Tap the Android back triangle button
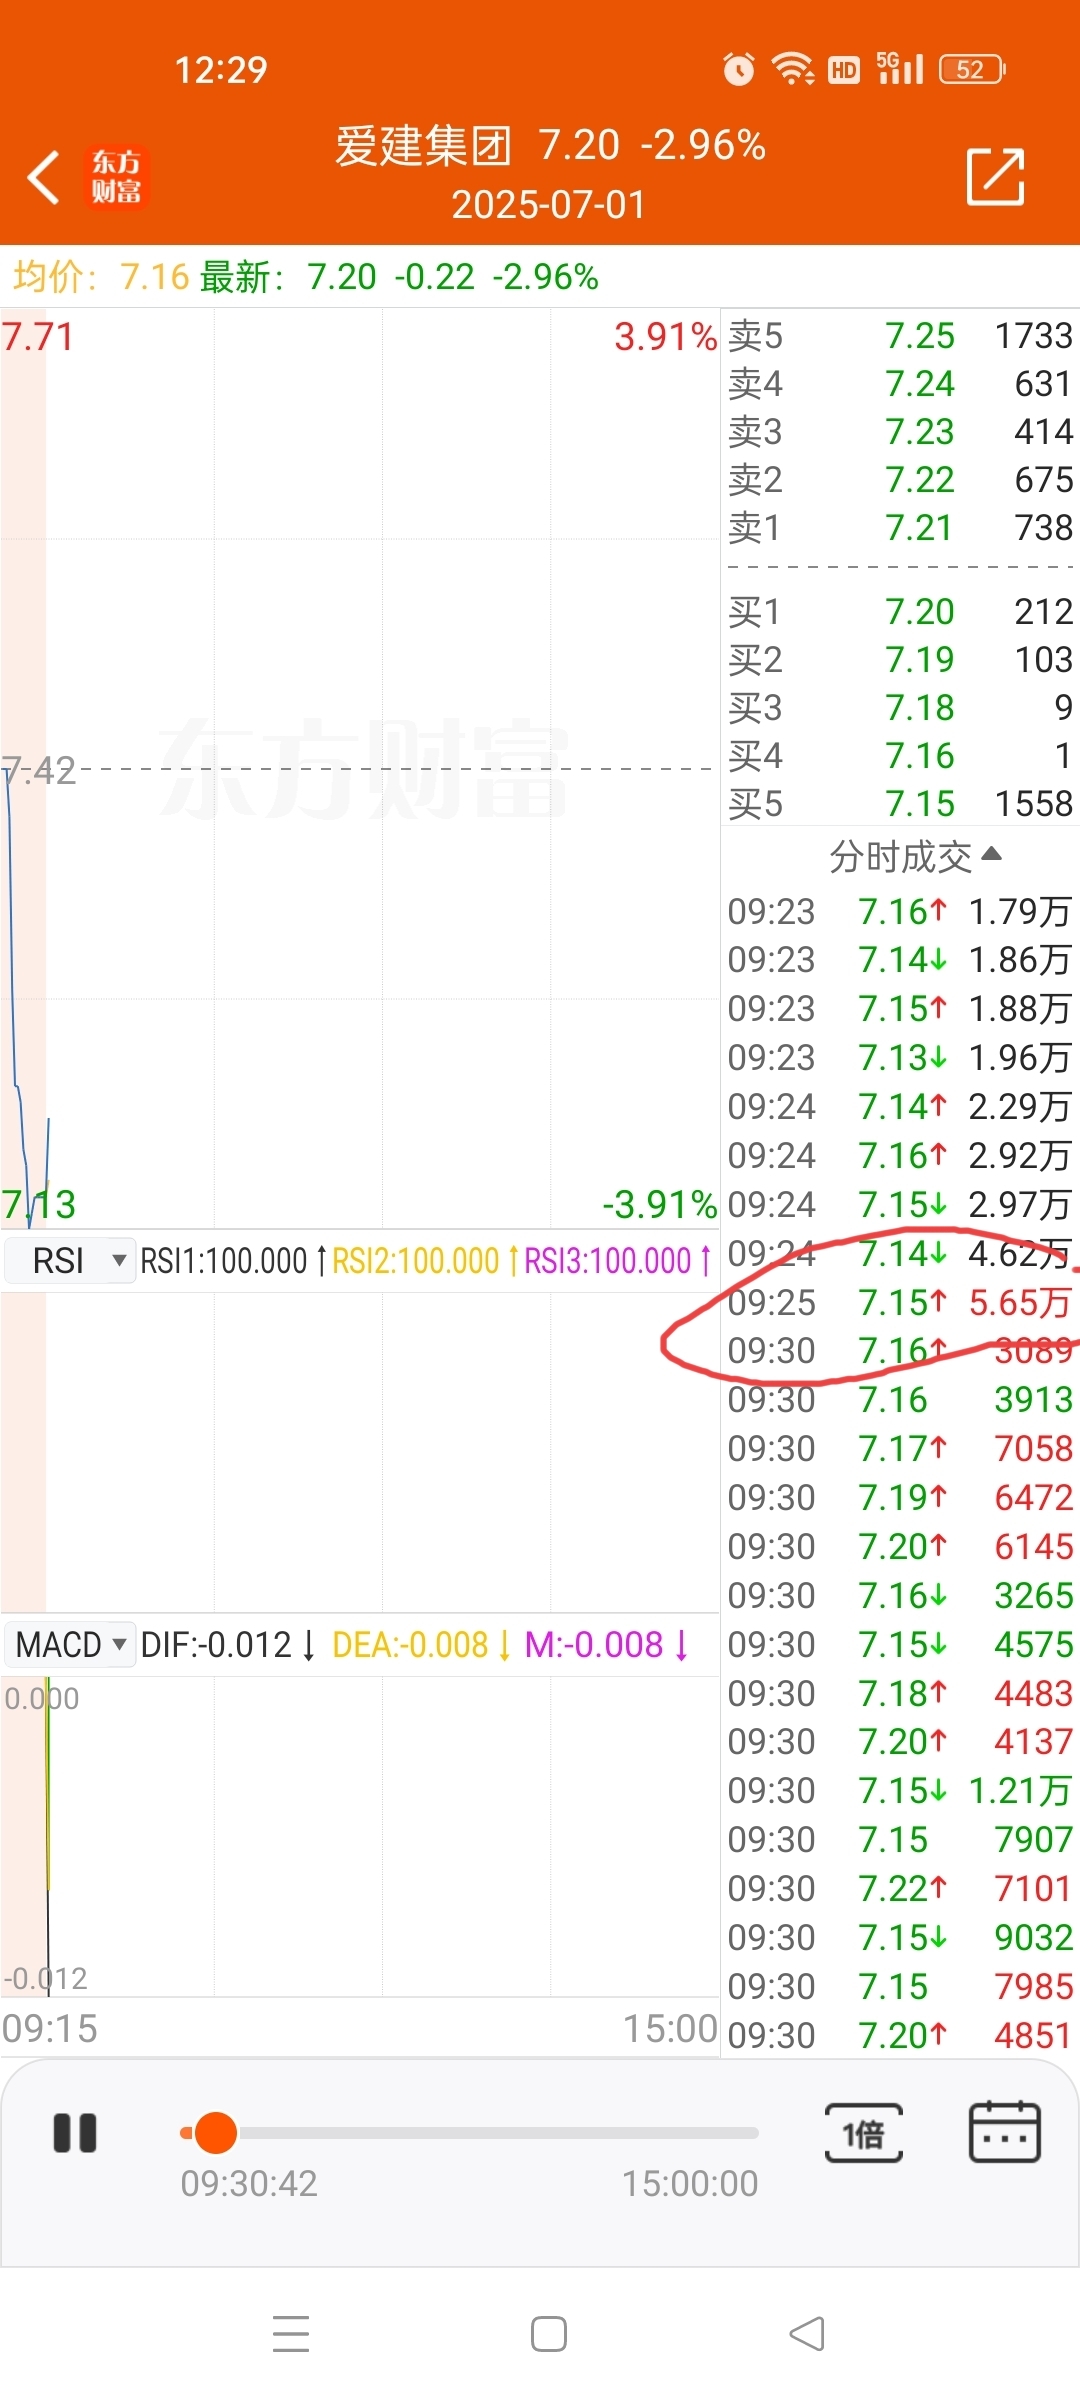The height and width of the screenshot is (2400, 1080). [807, 2334]
